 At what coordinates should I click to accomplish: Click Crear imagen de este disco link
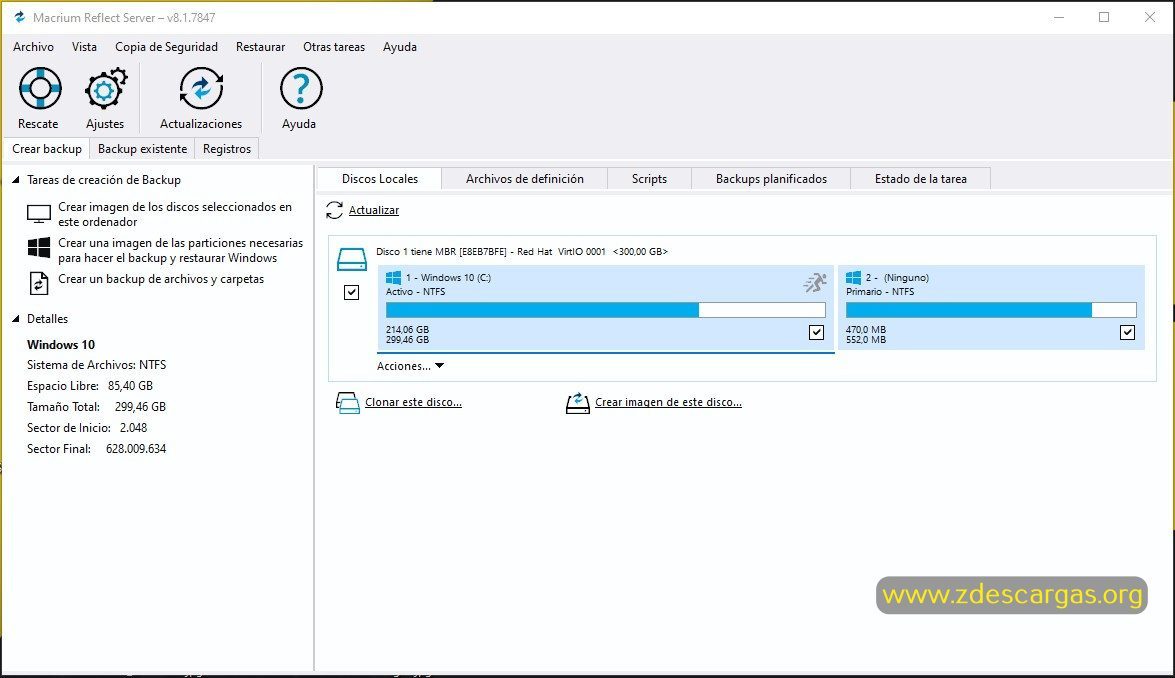668,402
